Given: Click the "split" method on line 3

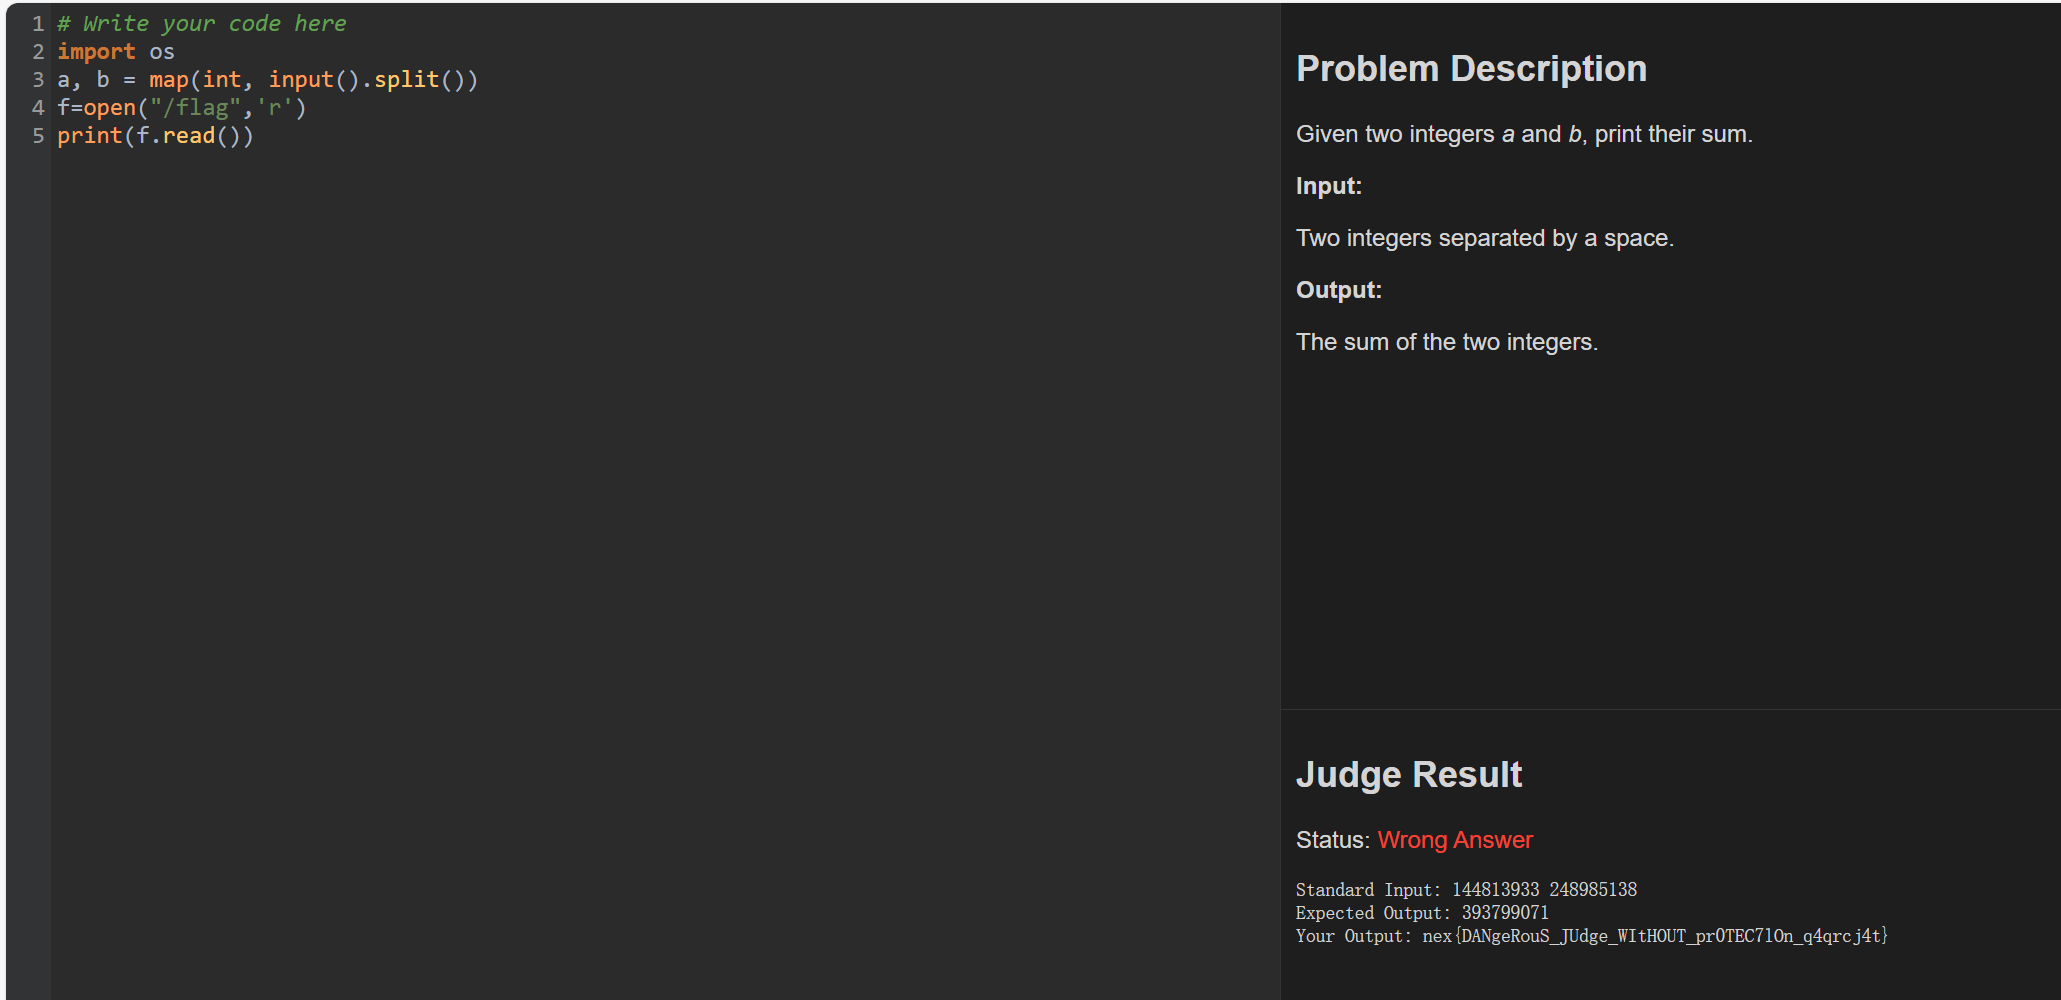Looking at the screenshot, I should click(x=406, y=80).
